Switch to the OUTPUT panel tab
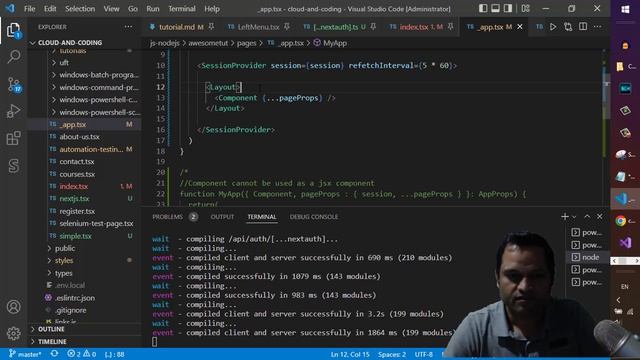This screenshot has height=360, width=640. coord(222,217)
